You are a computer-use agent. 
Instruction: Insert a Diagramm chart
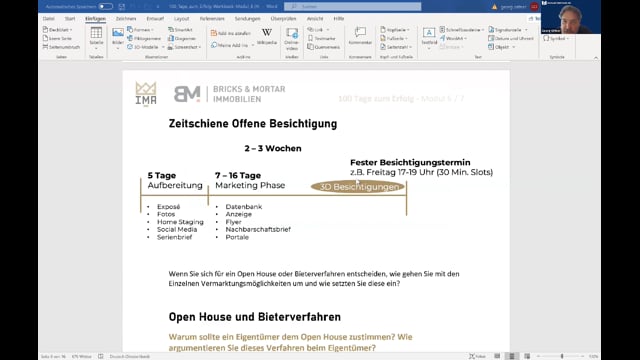coord(182,38)
